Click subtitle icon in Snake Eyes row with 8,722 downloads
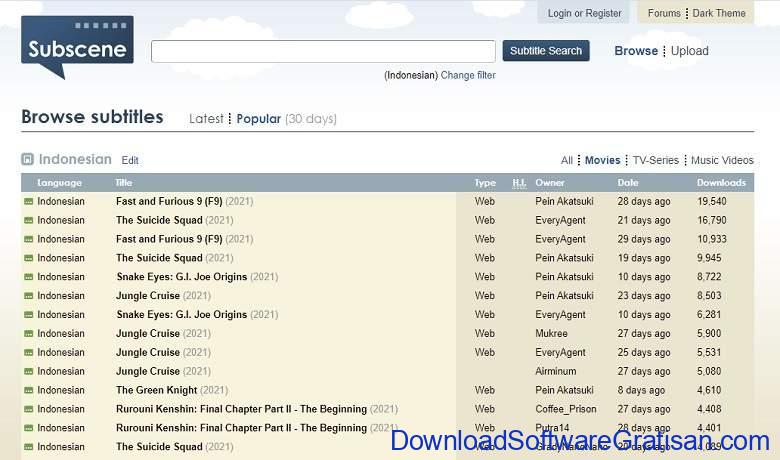The width and height of the screenshot is (780, 460). (x=28, y=277)
